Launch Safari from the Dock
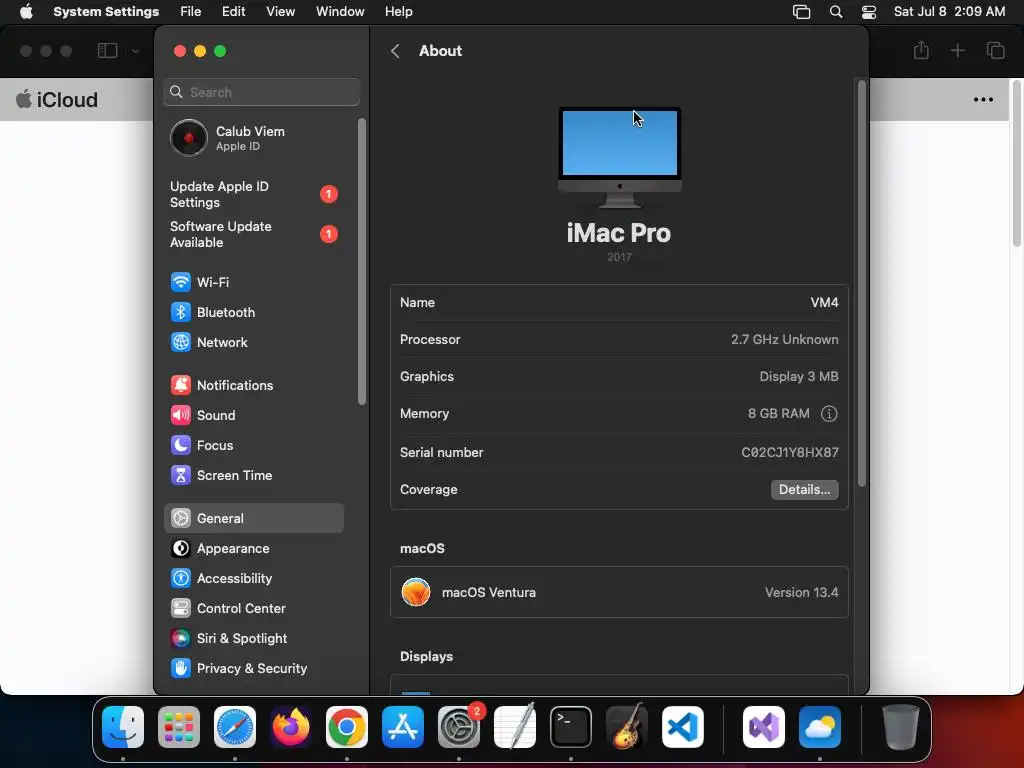This screenshot has height=768, width=1024. pyautogui.click(x=235, y=727)
